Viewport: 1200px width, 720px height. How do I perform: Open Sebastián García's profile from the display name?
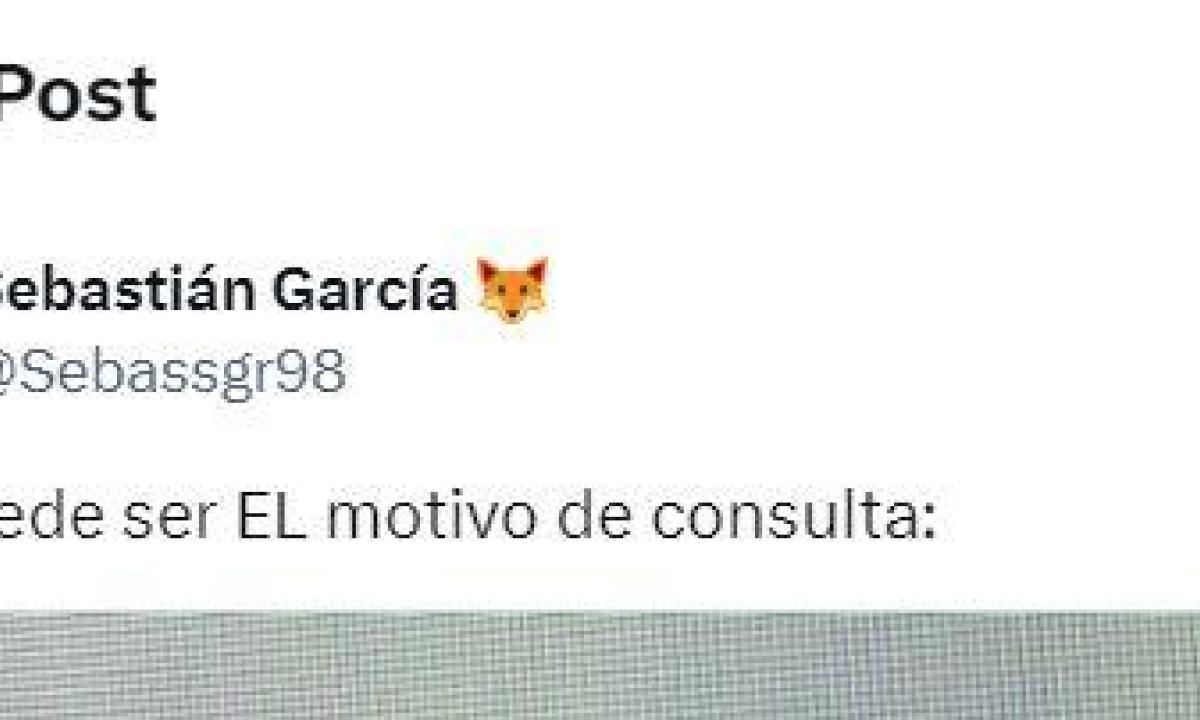click(x=229, y=291)
